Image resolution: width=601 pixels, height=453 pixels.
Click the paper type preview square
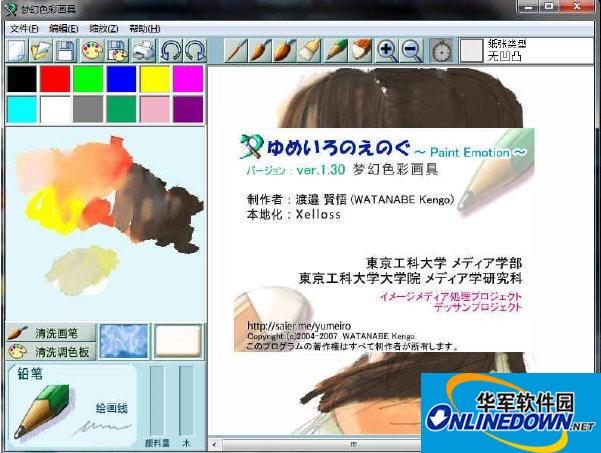coord(471,50)
